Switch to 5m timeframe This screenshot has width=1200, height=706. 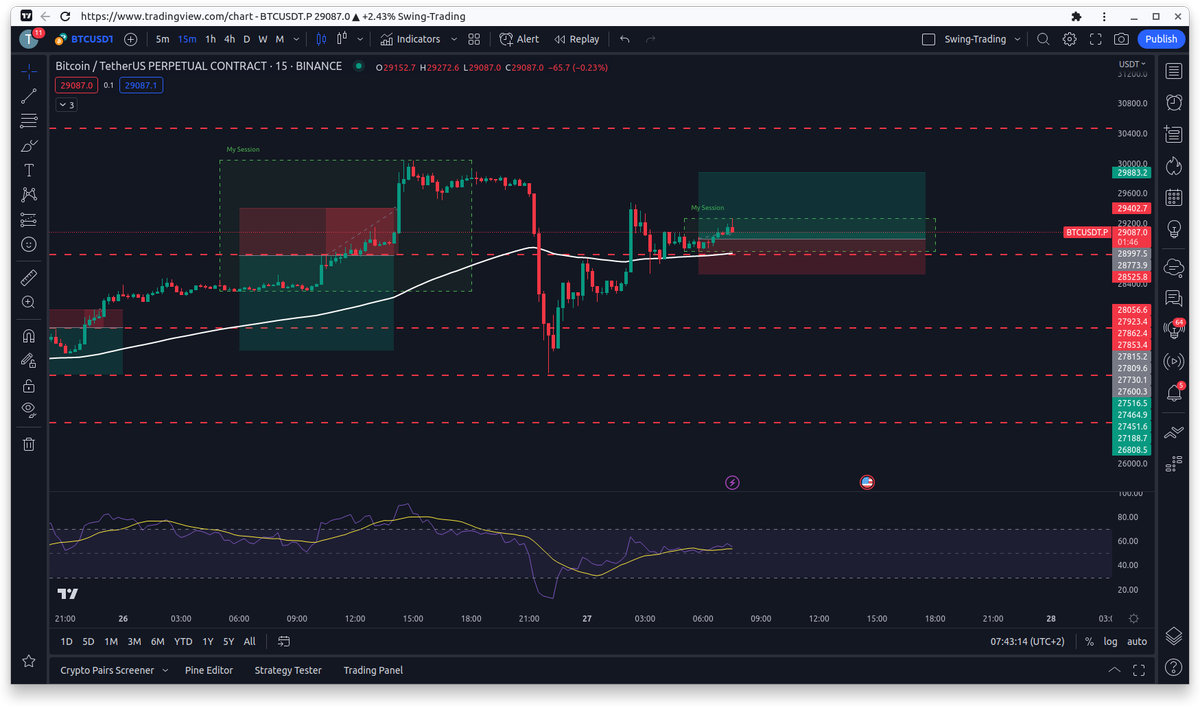pyautogui.click(x=162, y=39)
